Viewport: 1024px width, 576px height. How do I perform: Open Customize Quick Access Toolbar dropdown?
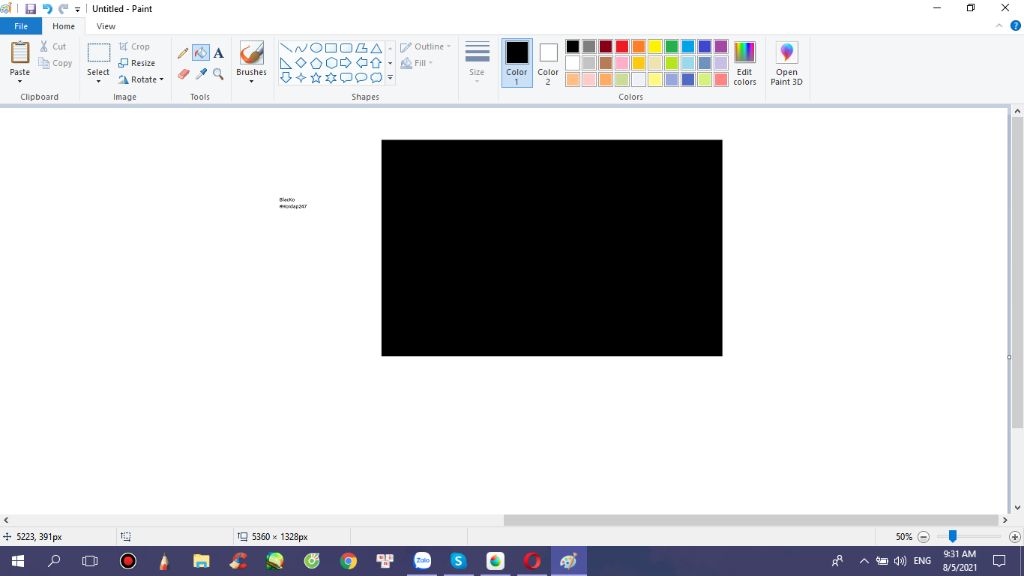pyautogui.click(x=77, y=9)
